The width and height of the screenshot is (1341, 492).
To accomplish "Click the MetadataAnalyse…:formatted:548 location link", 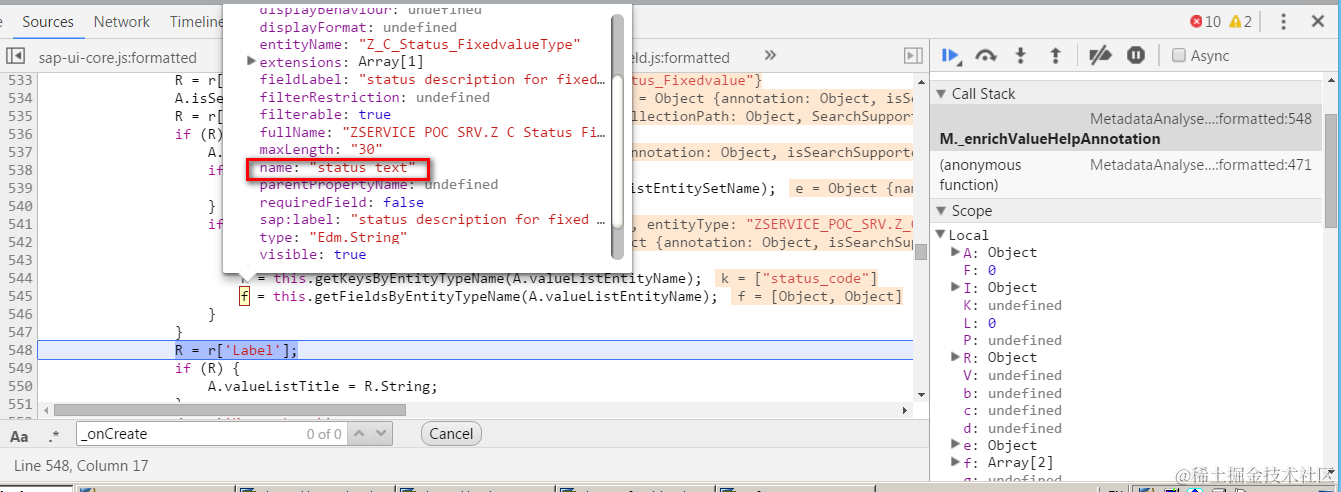I will (1200, 119).
